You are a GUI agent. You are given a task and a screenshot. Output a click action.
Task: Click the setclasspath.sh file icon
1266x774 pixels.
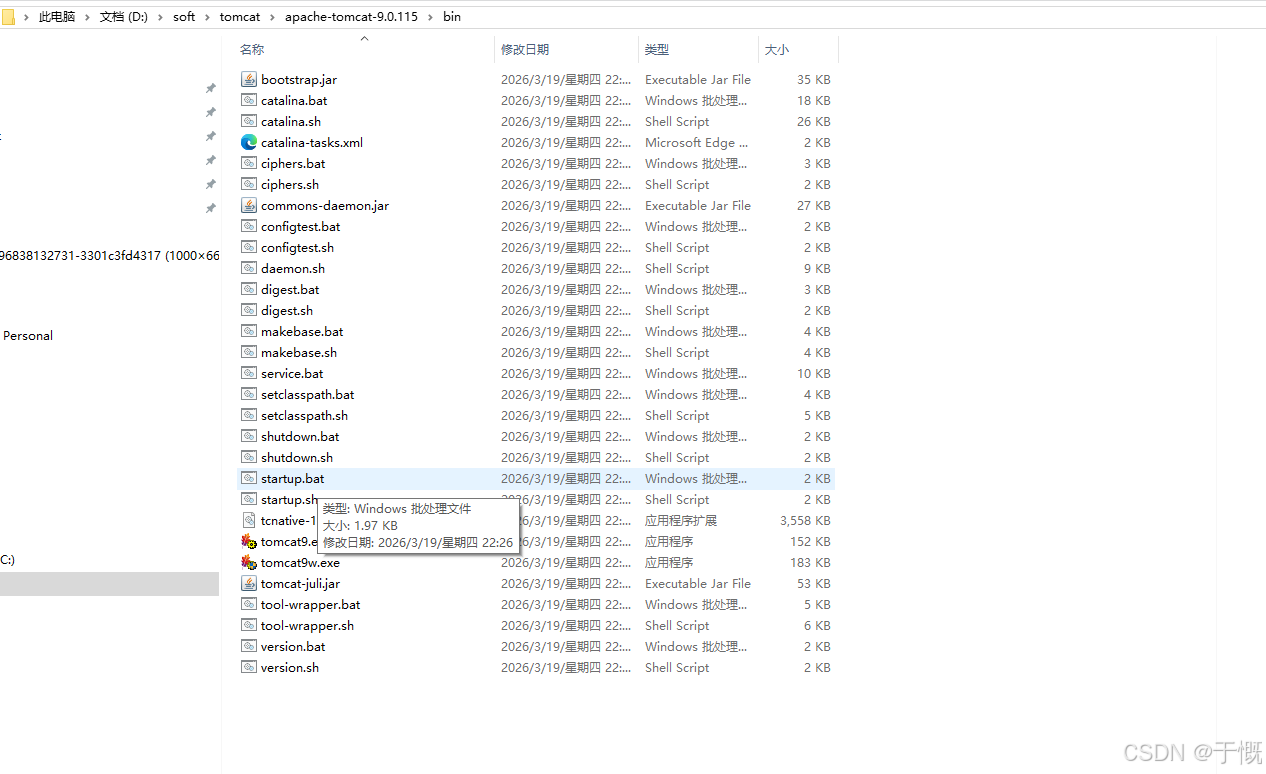[249, 415]
